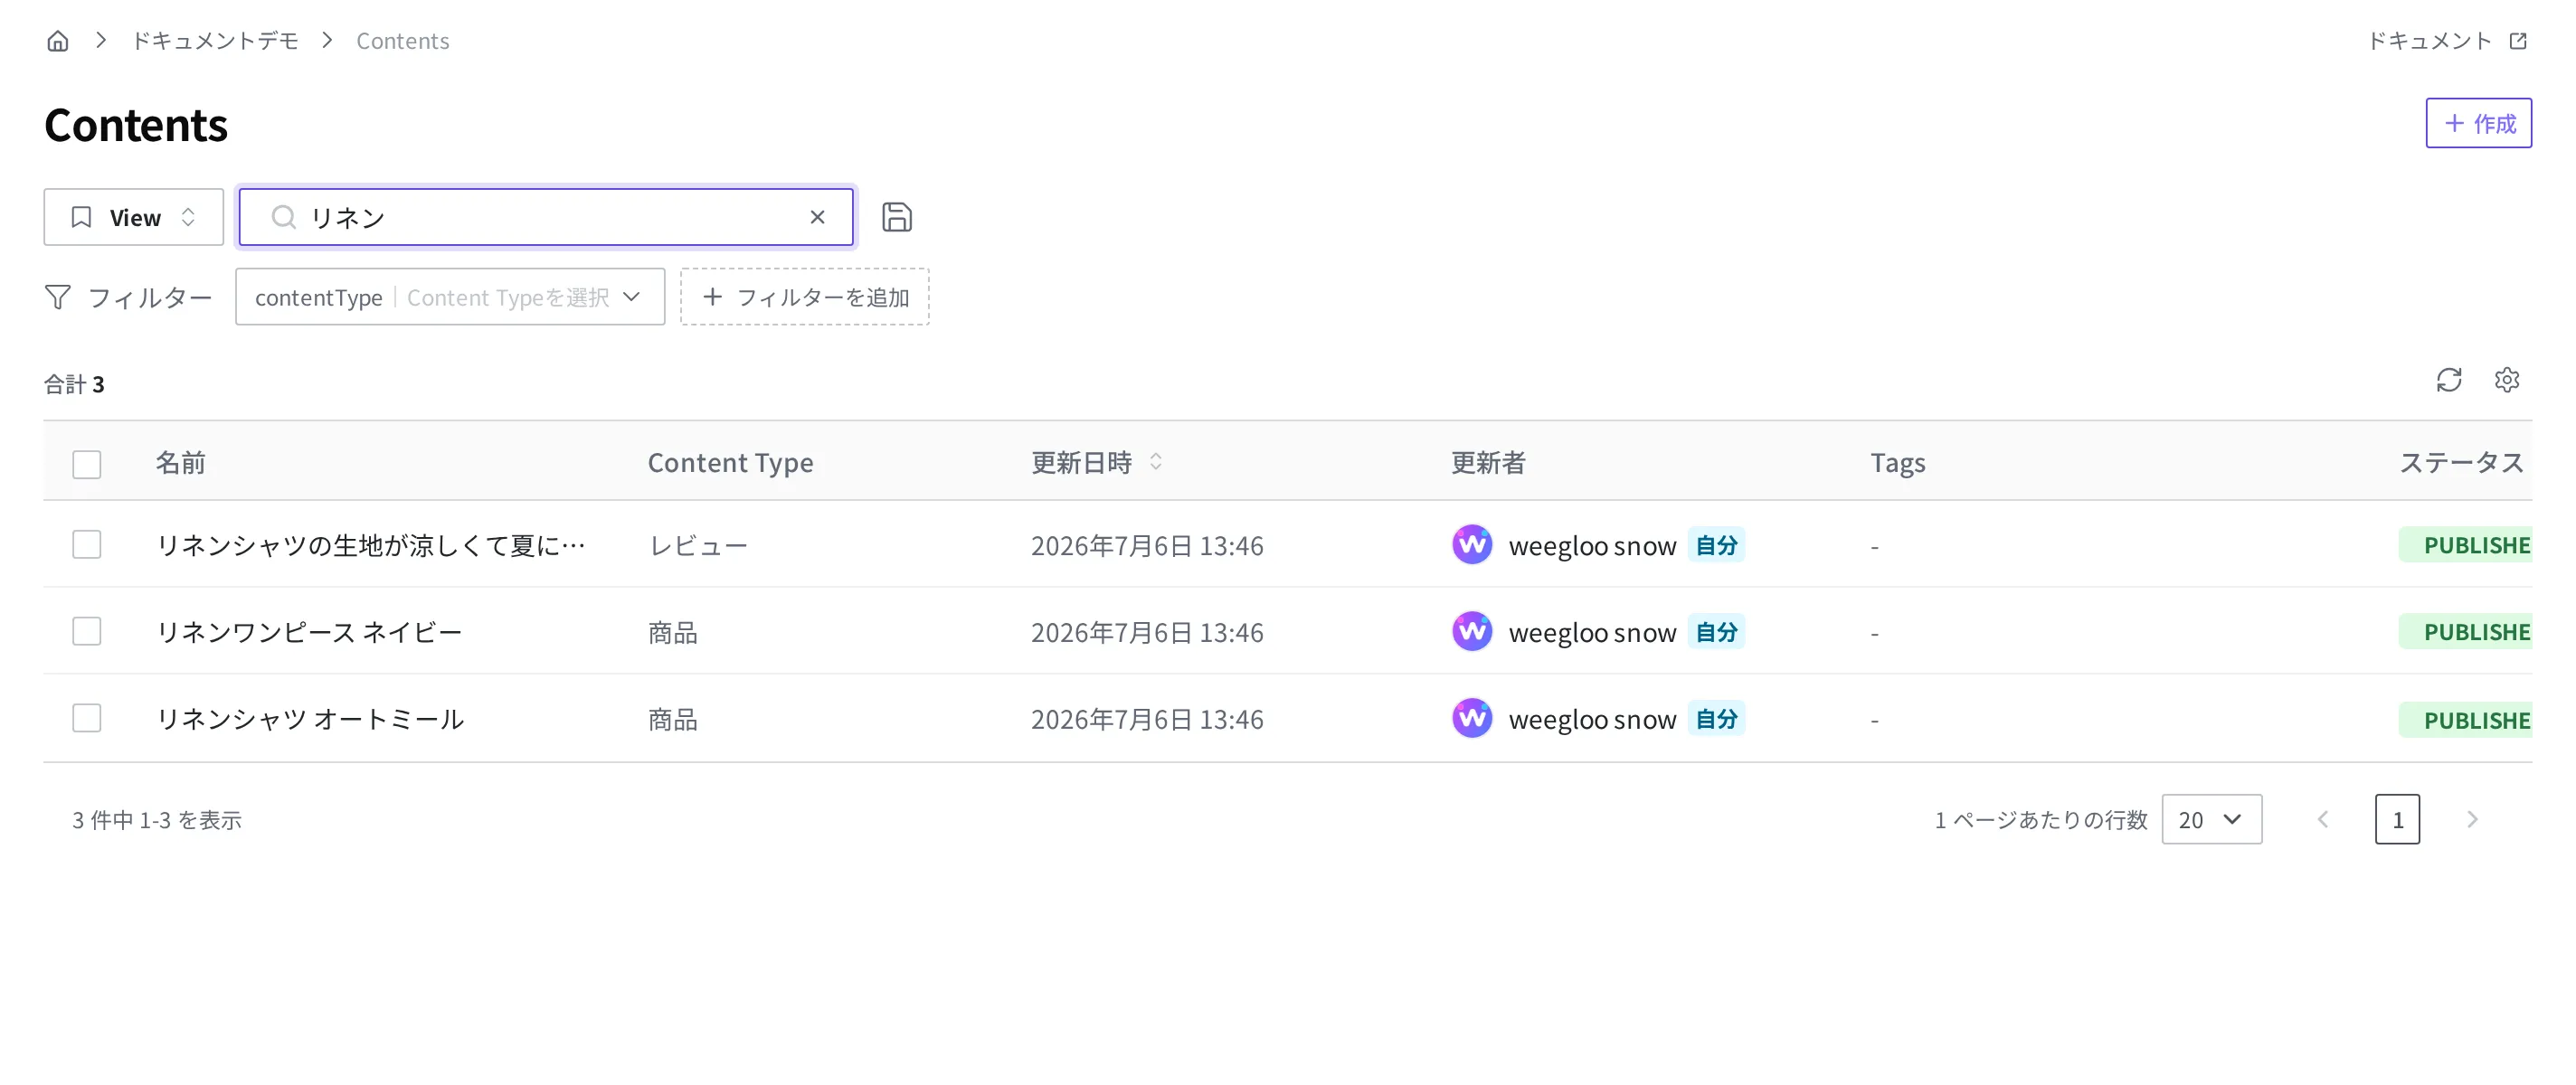Click 更新者 column header

(x=1488, y=463)
